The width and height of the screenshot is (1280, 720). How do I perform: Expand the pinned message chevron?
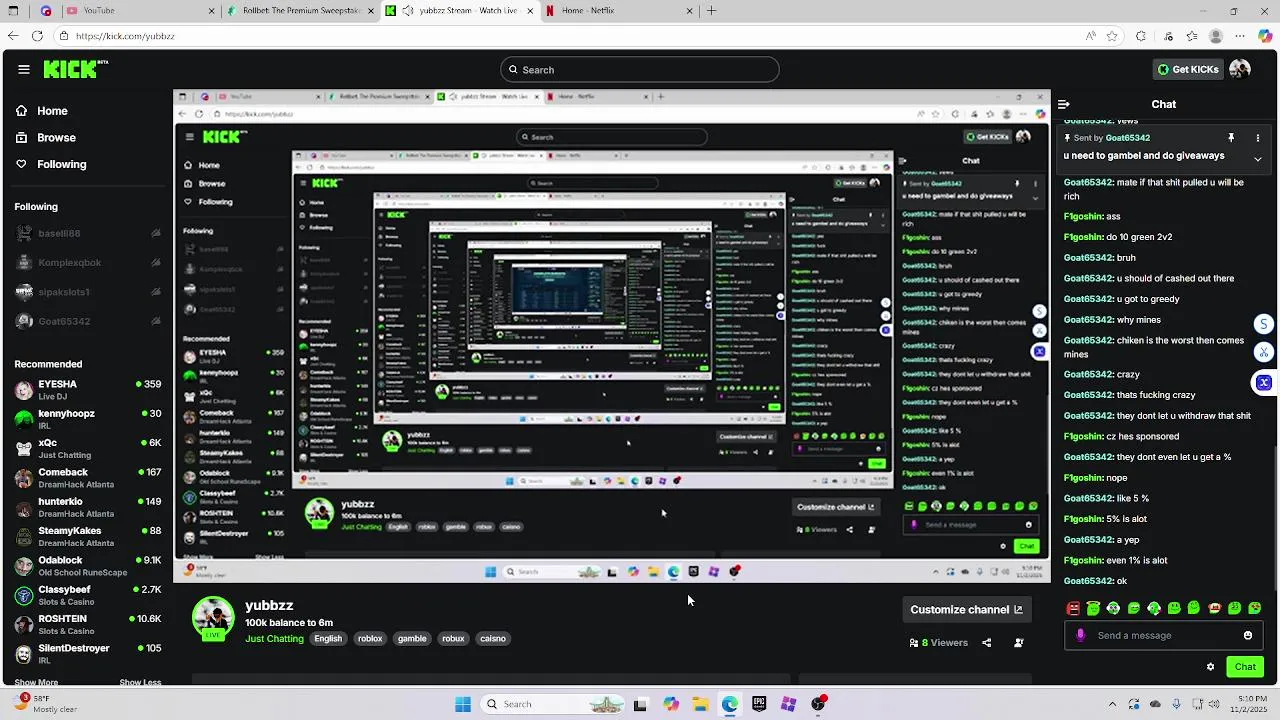click(x=1258, y=158)
